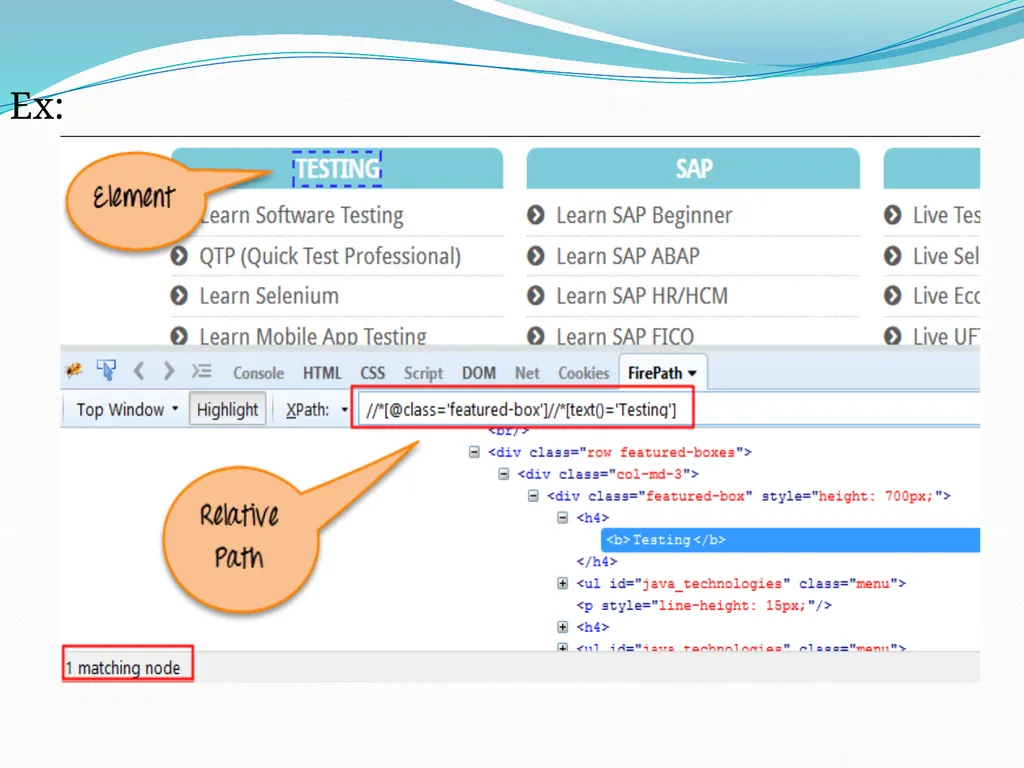This screenshot has height=768, width=1024.
Task: Click the arrow bullet beside Learn SAP FICO
Action: coord(536,336)
